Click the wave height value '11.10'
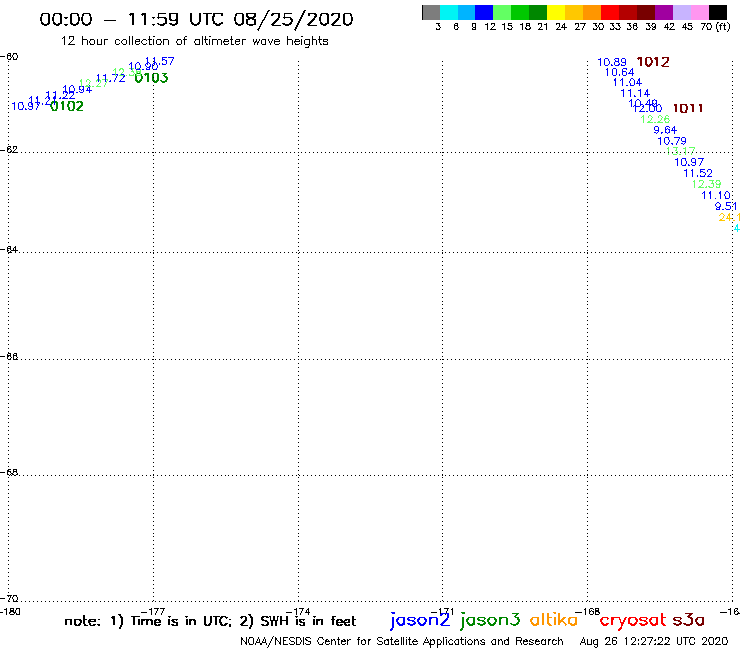The width and height of the screenshot is (740, 650). [x=716, y=195]
